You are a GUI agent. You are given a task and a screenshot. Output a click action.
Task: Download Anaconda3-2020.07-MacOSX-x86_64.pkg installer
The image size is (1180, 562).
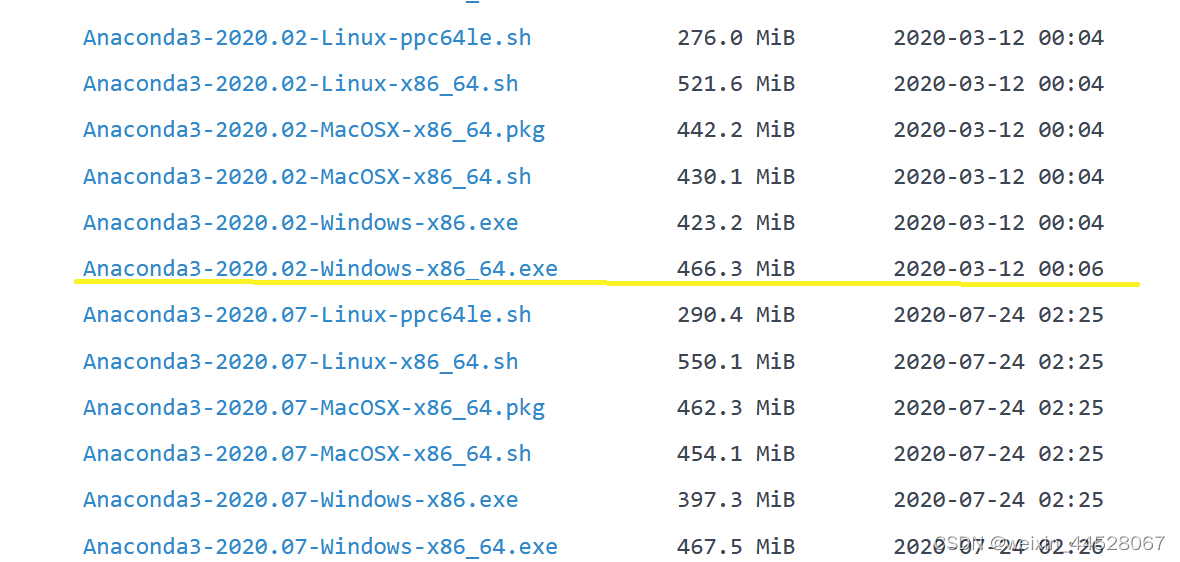click(x=314, y=408)
